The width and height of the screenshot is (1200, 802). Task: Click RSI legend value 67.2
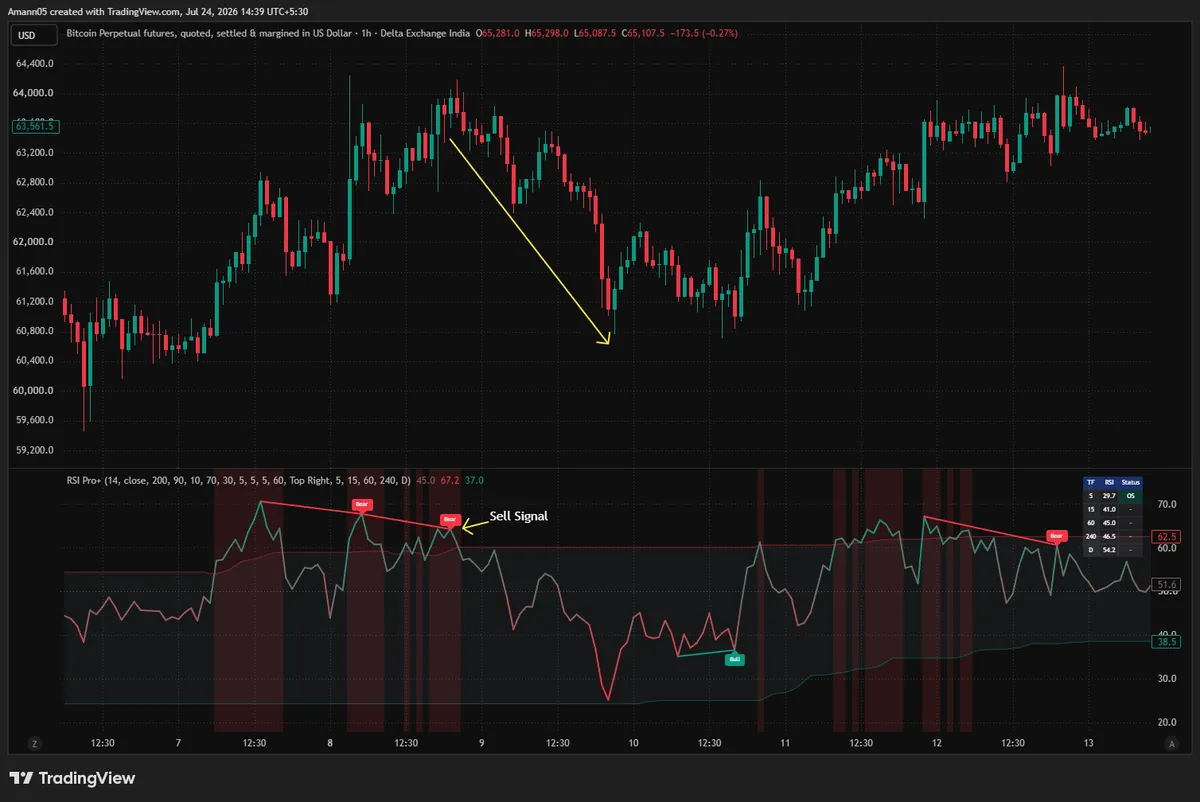(451, 480)
